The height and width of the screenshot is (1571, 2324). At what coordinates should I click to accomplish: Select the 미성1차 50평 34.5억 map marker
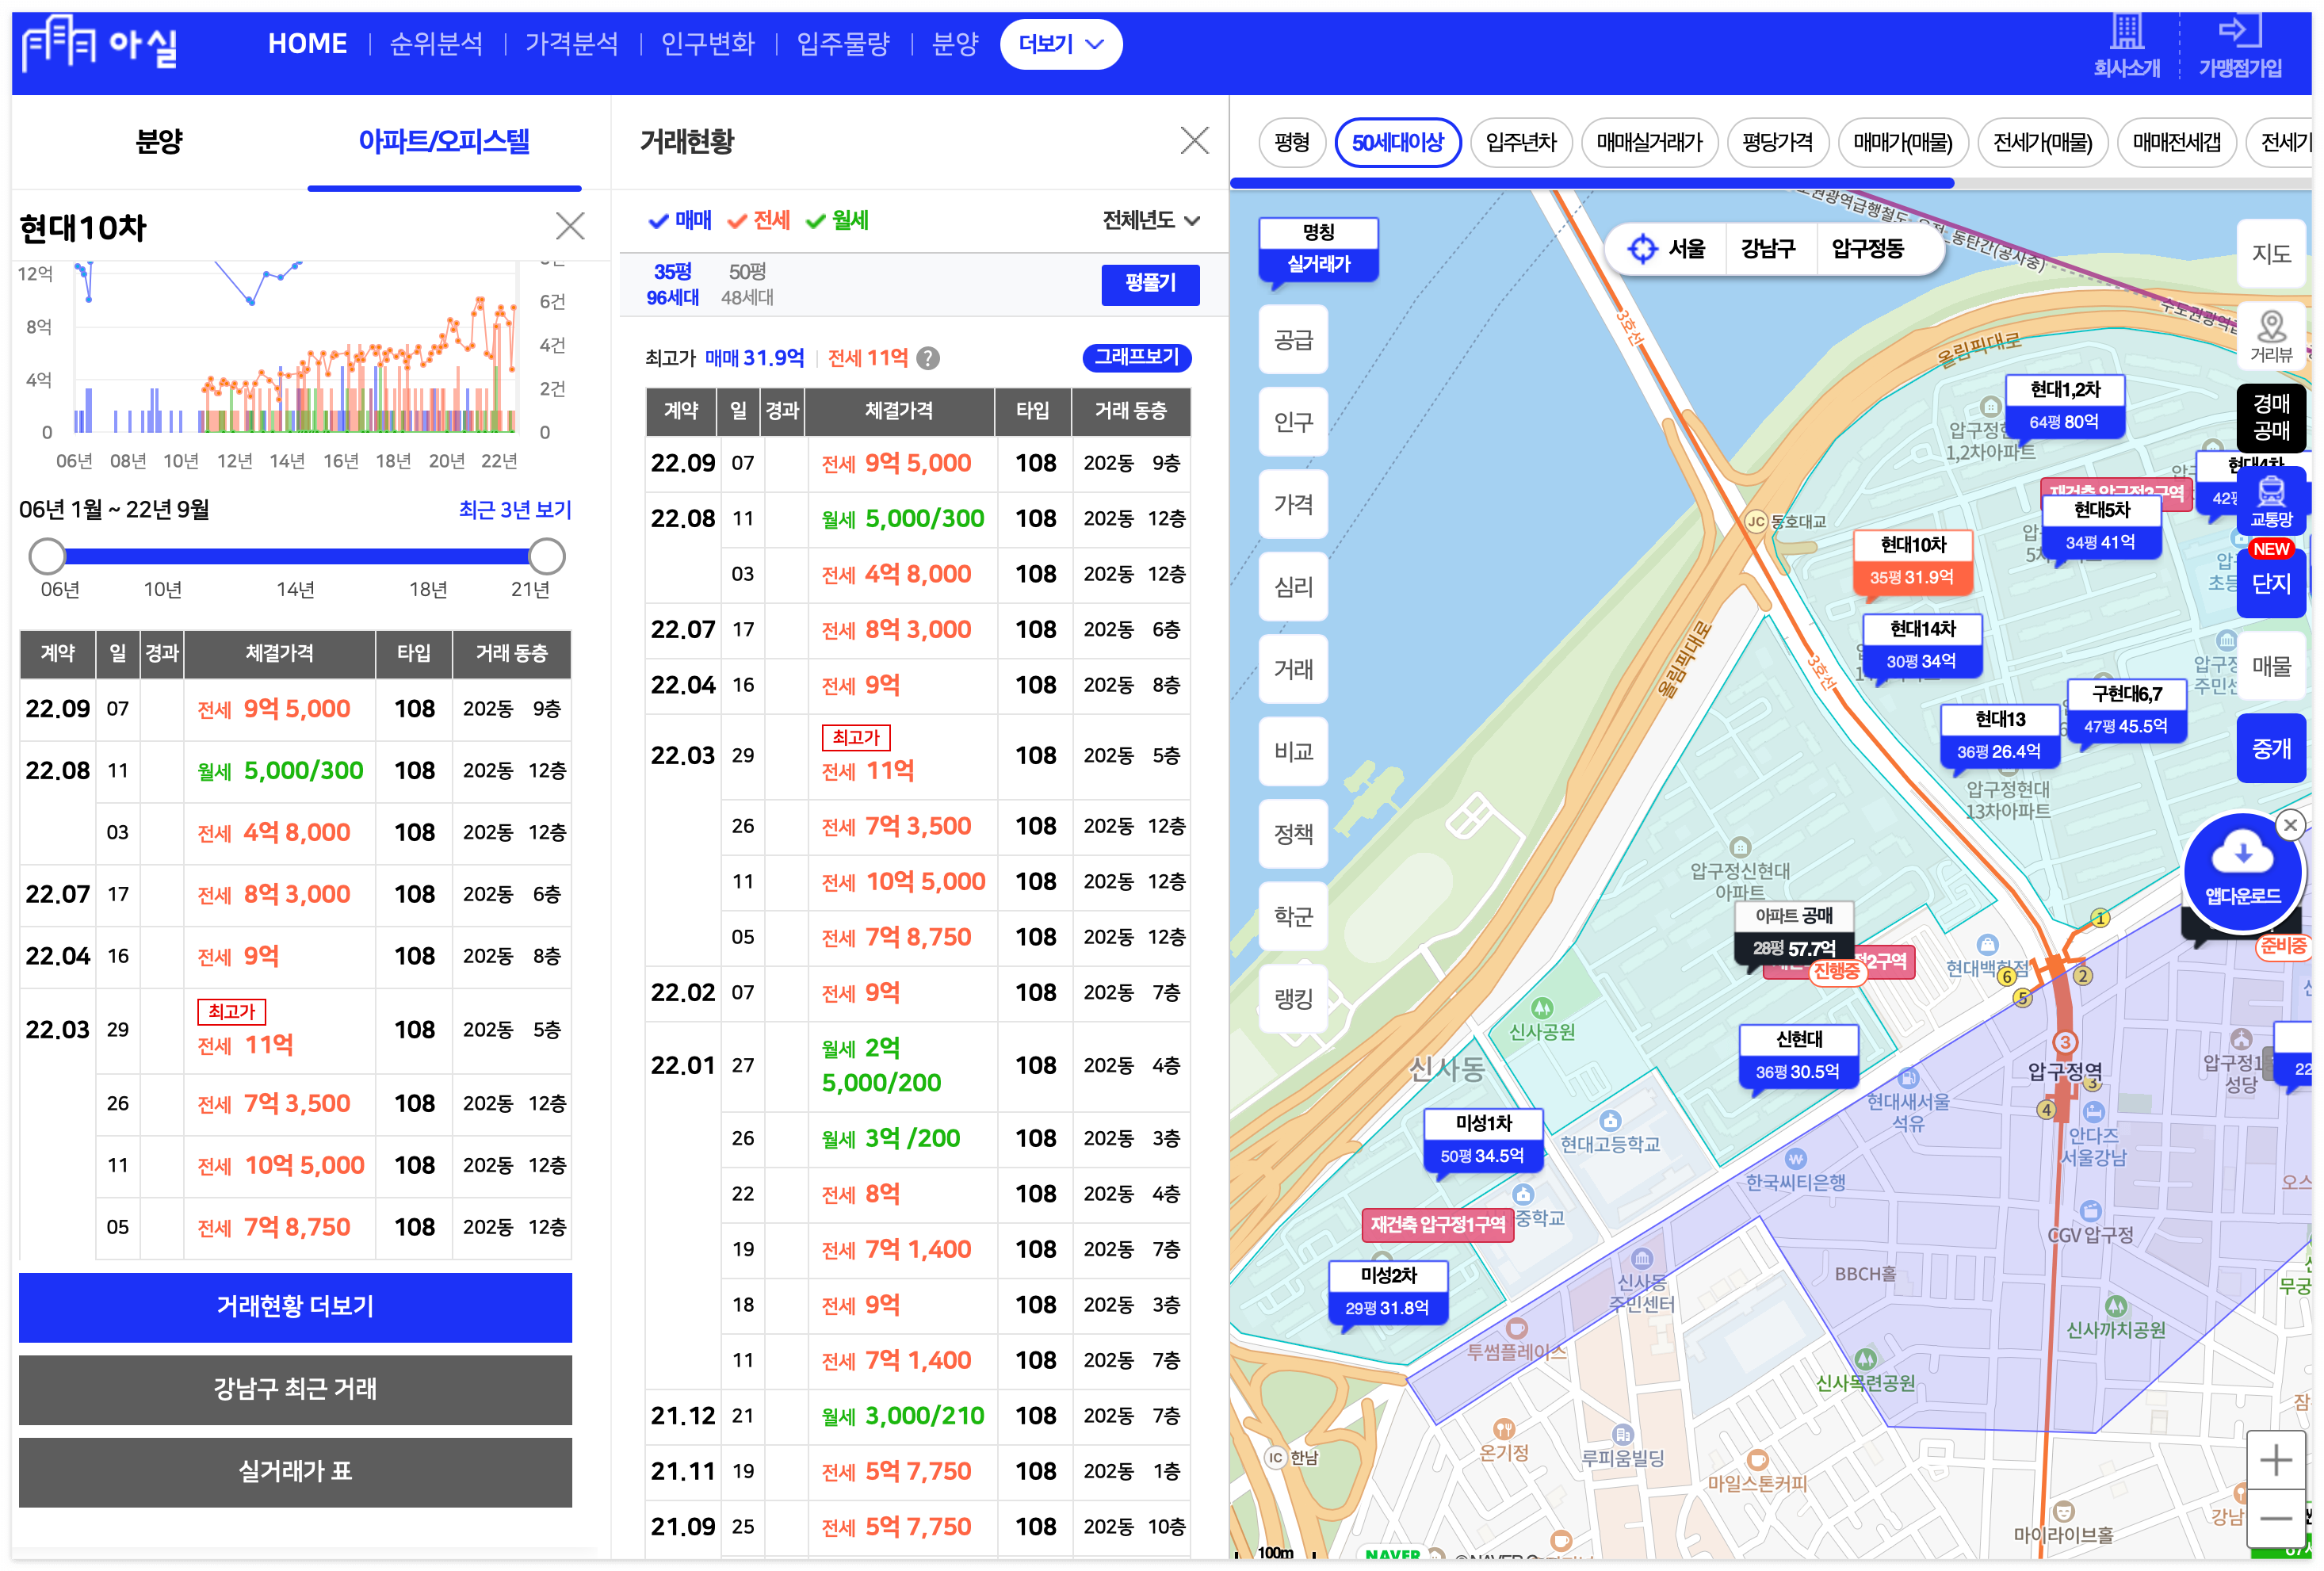pos(1482,1139)
